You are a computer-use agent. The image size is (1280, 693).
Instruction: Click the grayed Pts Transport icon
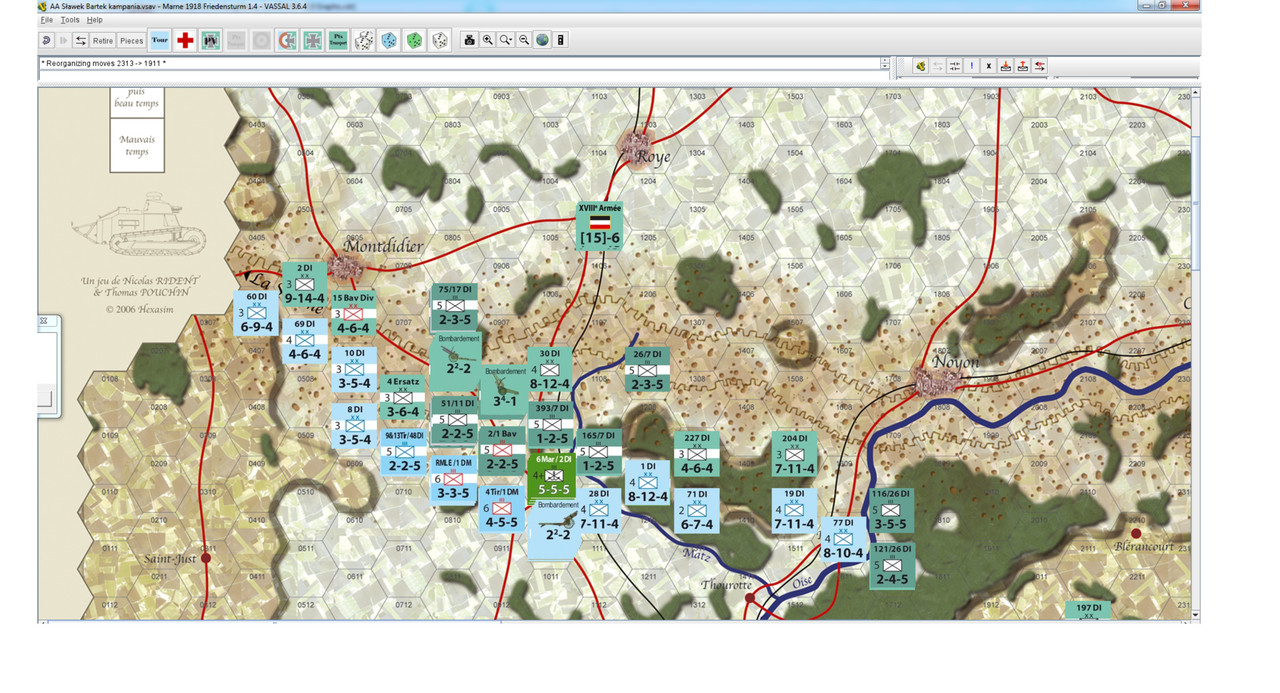pos(236,41)
